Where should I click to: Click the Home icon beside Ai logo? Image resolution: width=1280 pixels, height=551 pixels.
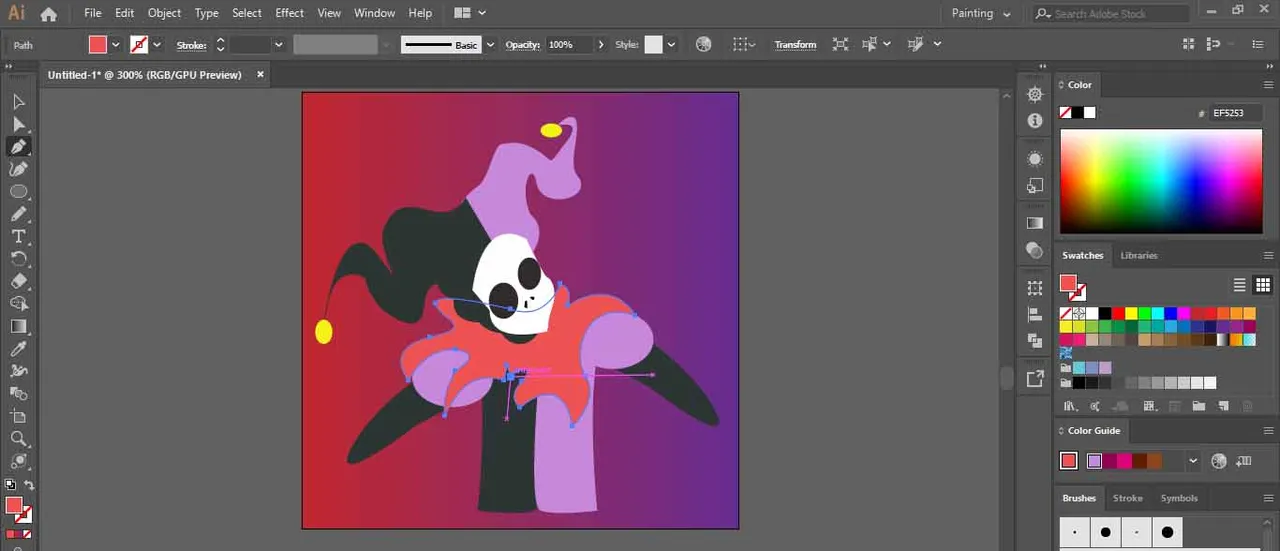(48, 14)
